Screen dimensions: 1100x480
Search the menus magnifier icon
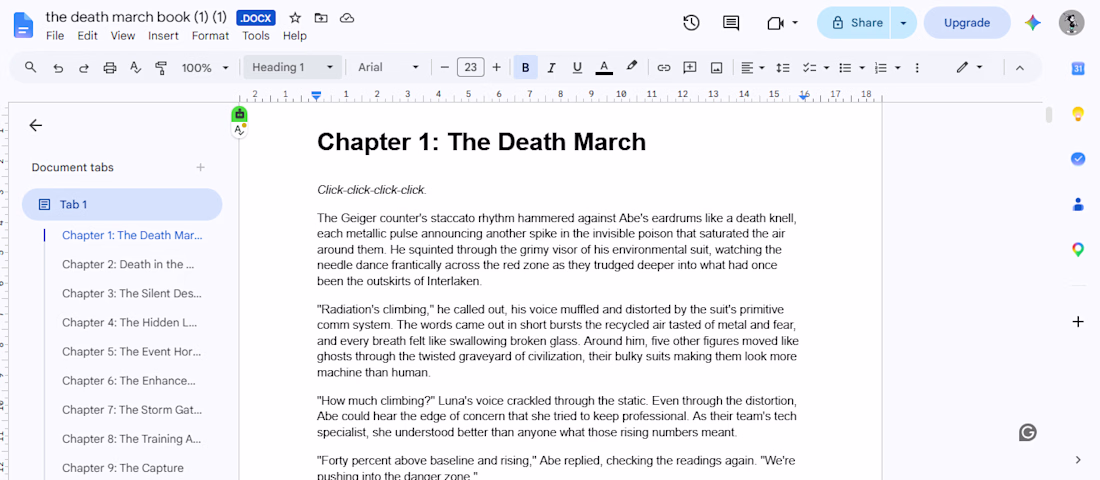coord(30,67)
